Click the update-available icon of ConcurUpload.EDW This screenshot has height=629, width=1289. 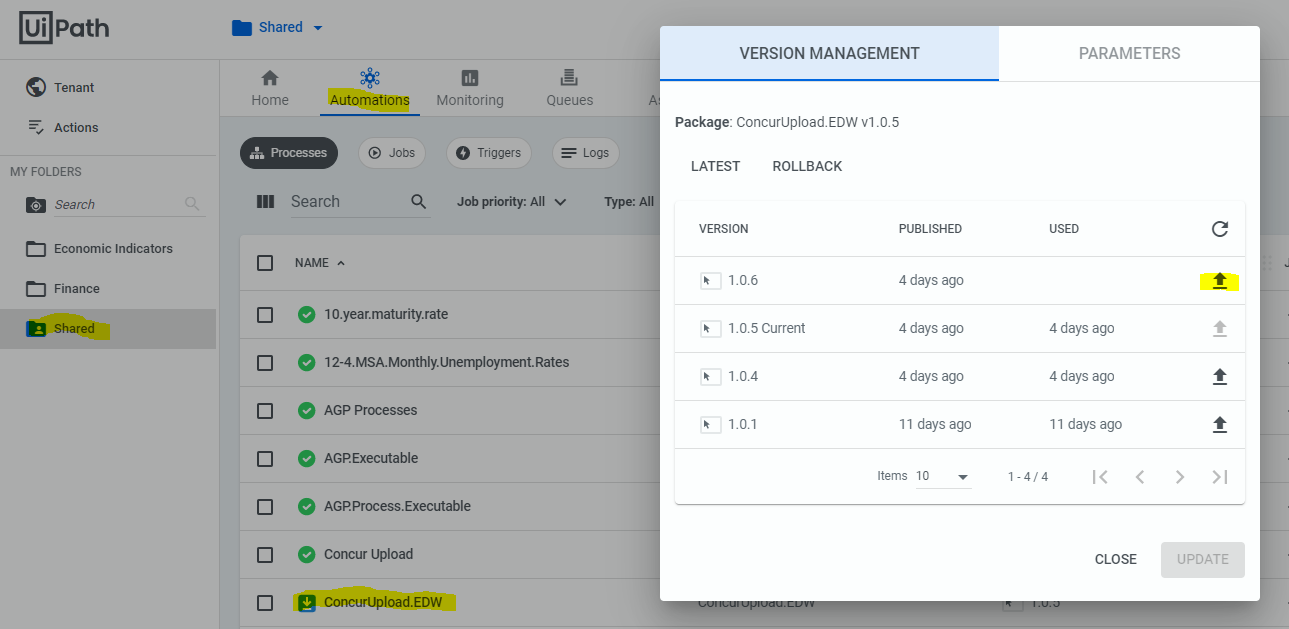(307, 602)
